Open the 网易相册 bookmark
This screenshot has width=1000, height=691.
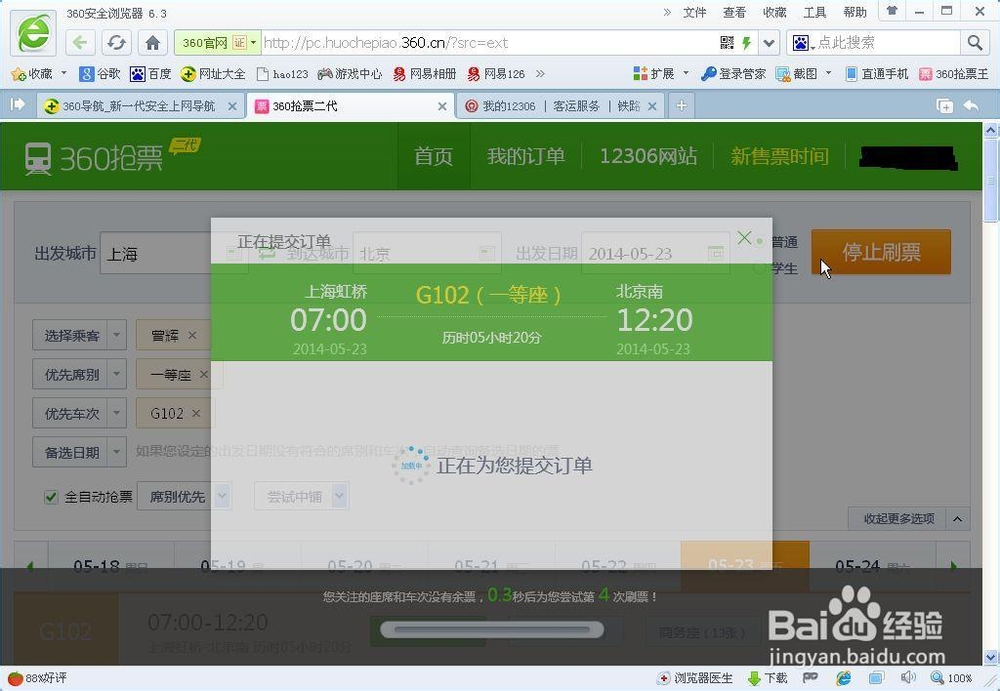tap(424, 74)
